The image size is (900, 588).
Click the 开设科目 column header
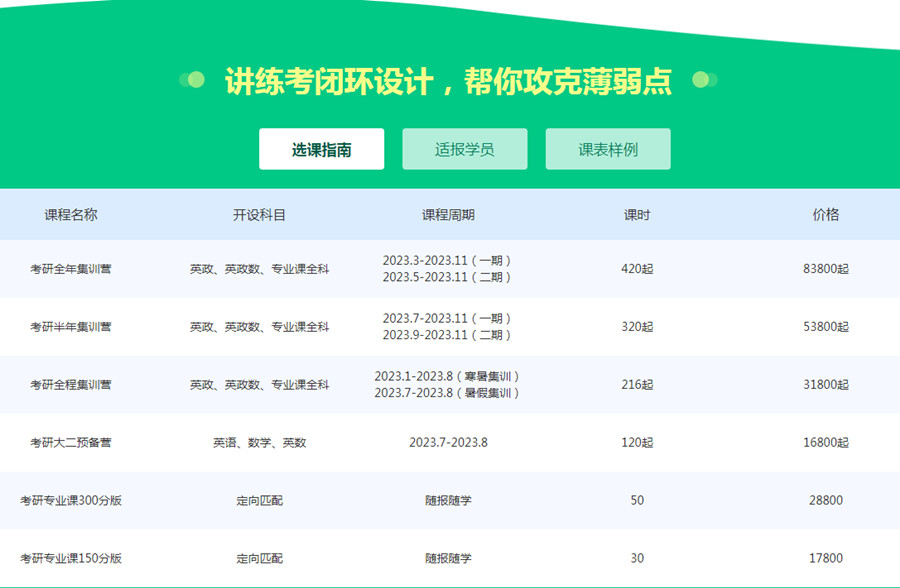pyautogui.click(x=259, y=215)
